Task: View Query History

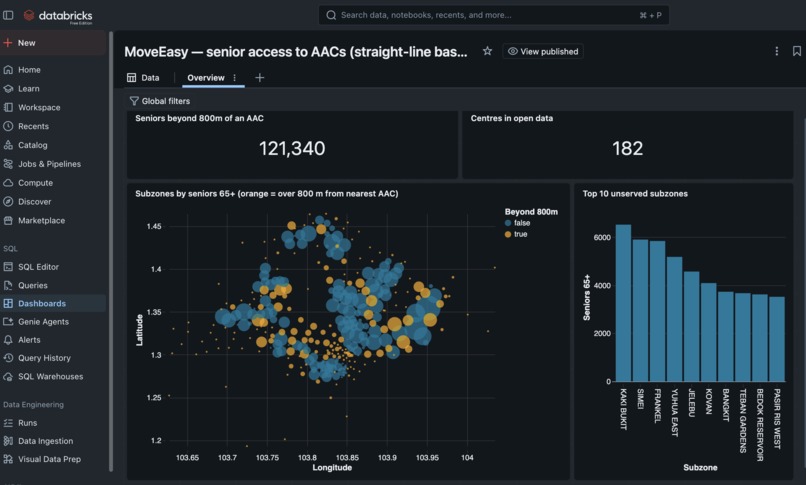Action: coord(53,358)
